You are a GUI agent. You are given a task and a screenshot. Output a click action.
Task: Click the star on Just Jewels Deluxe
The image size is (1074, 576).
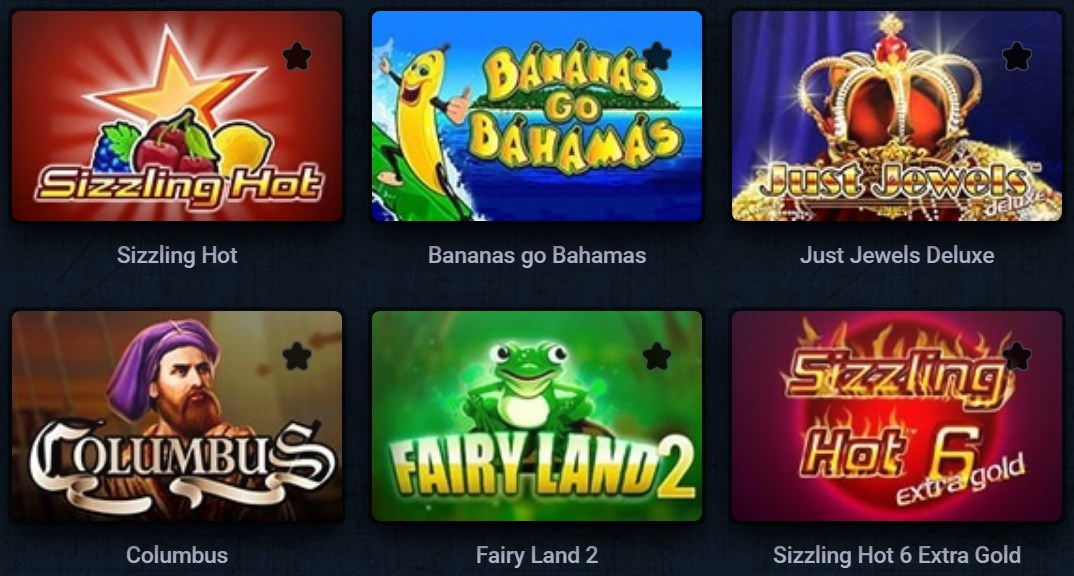[1016, 56]
